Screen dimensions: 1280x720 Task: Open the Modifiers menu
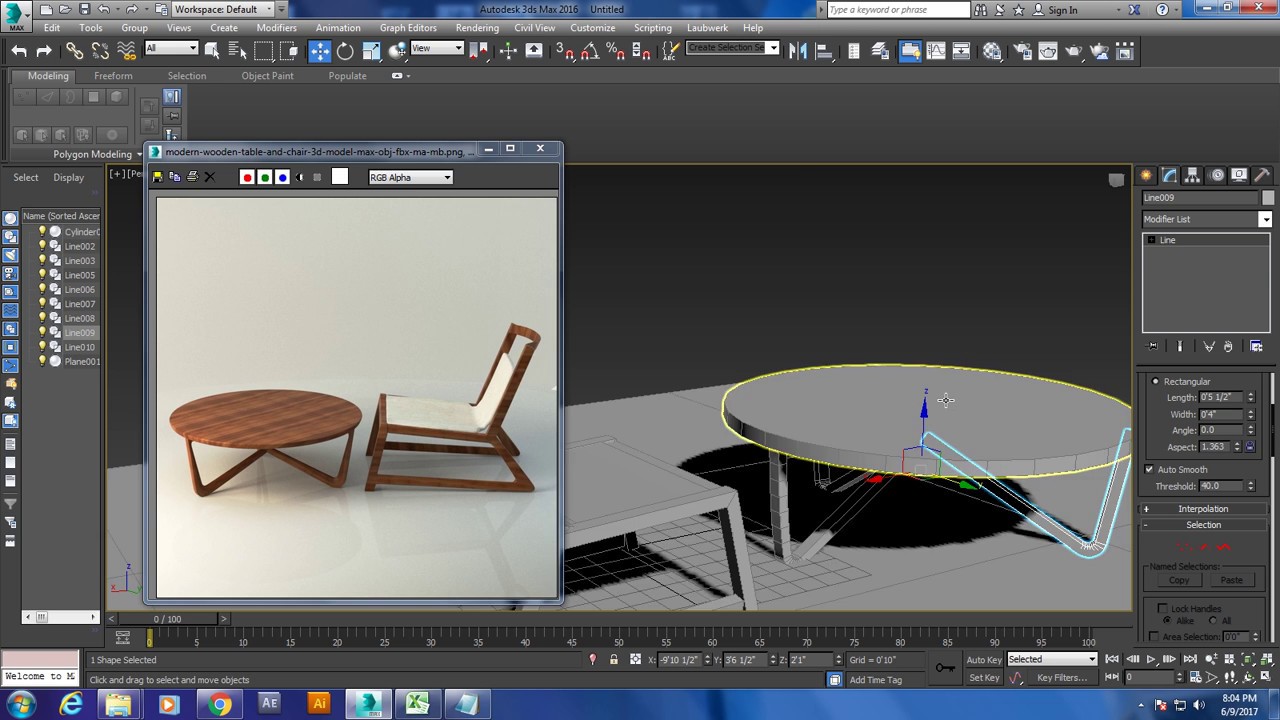point(276,28)
